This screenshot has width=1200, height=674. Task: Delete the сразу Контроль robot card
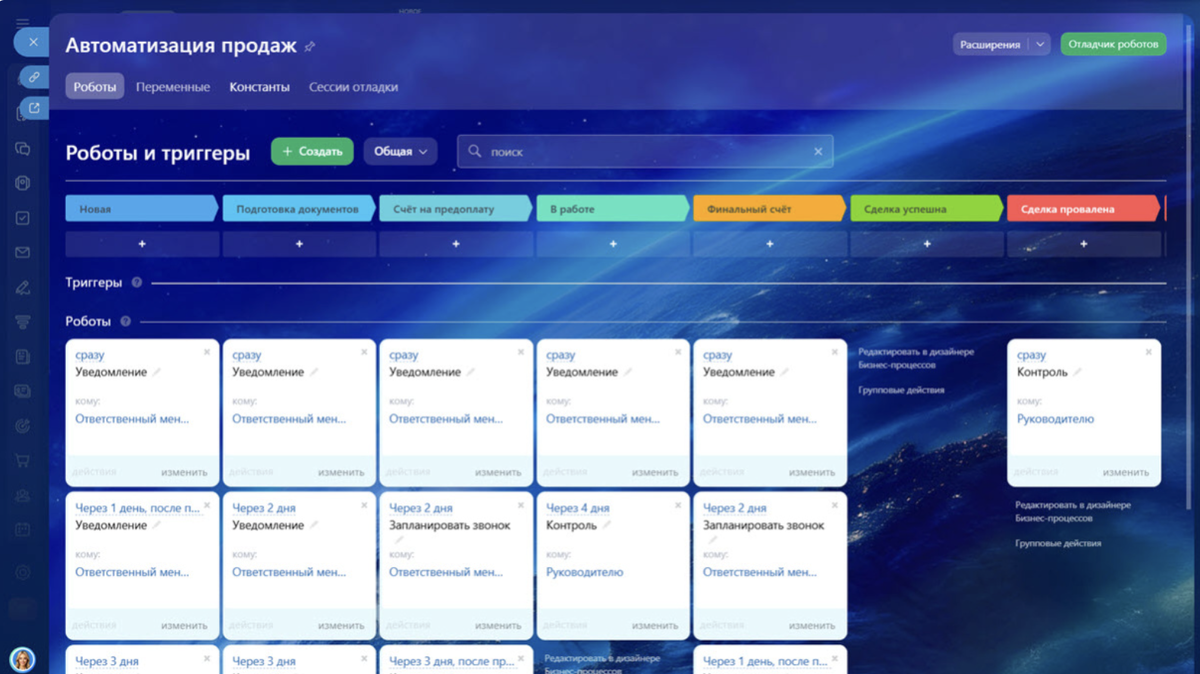point(1149,352)
